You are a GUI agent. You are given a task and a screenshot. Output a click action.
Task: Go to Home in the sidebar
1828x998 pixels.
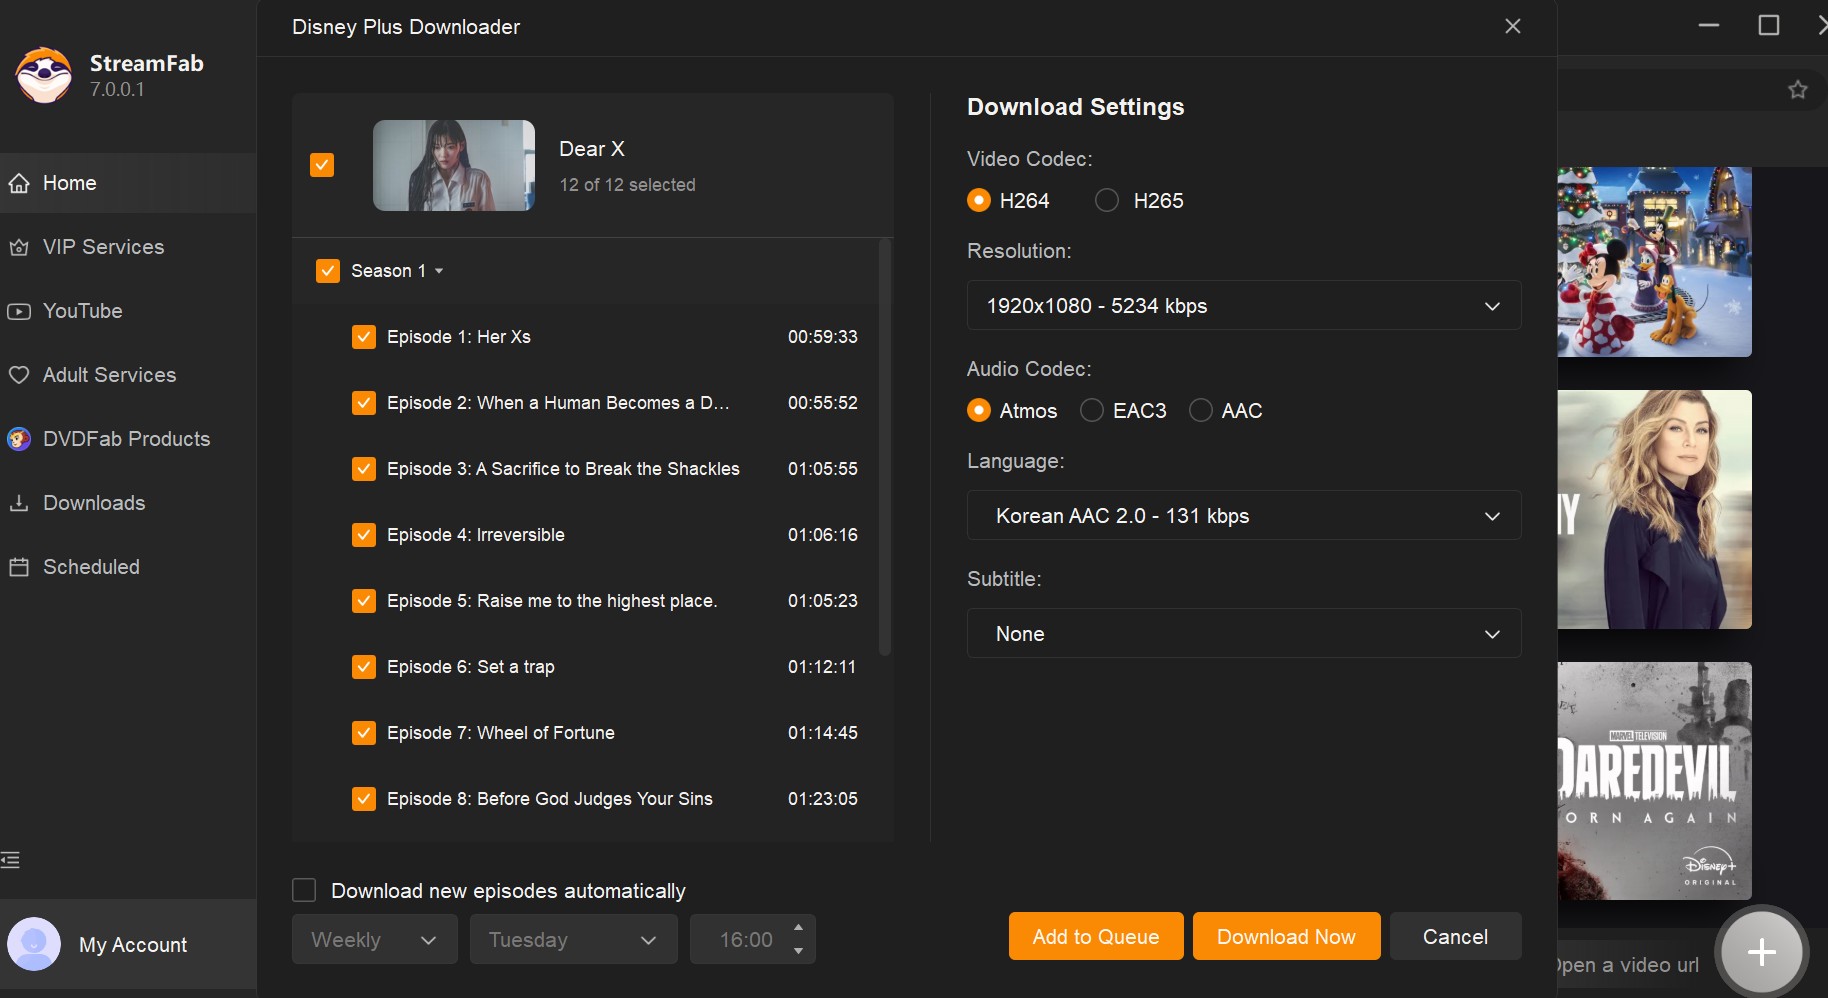point(69,183)
